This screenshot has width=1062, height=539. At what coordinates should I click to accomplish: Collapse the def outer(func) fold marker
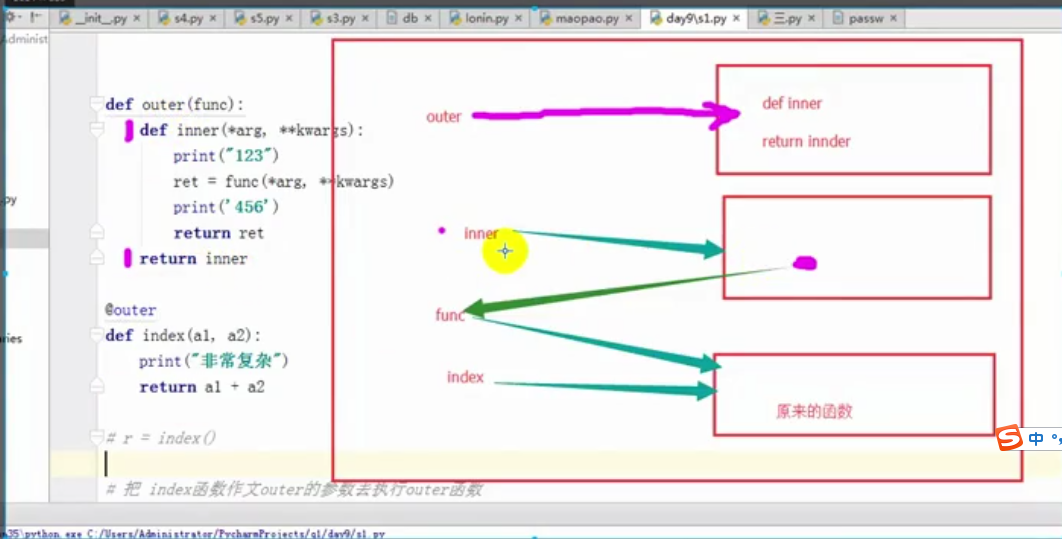[96, 104]
